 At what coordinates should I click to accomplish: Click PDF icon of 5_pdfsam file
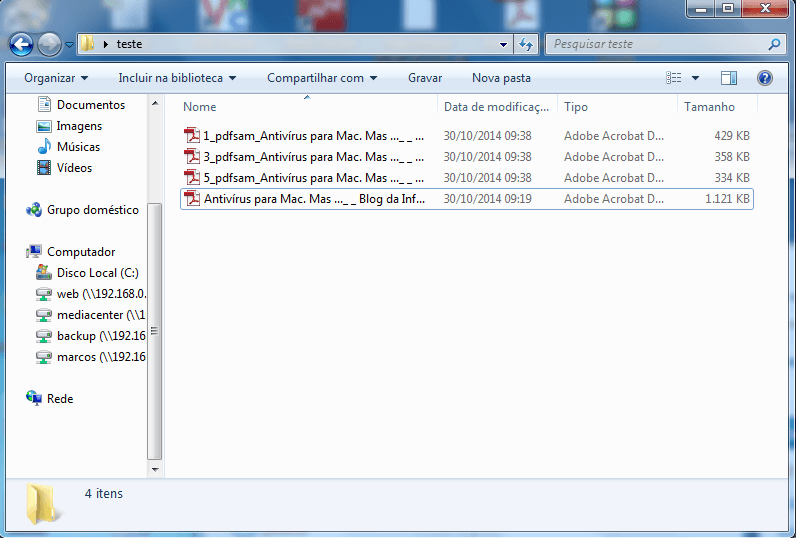192,177
